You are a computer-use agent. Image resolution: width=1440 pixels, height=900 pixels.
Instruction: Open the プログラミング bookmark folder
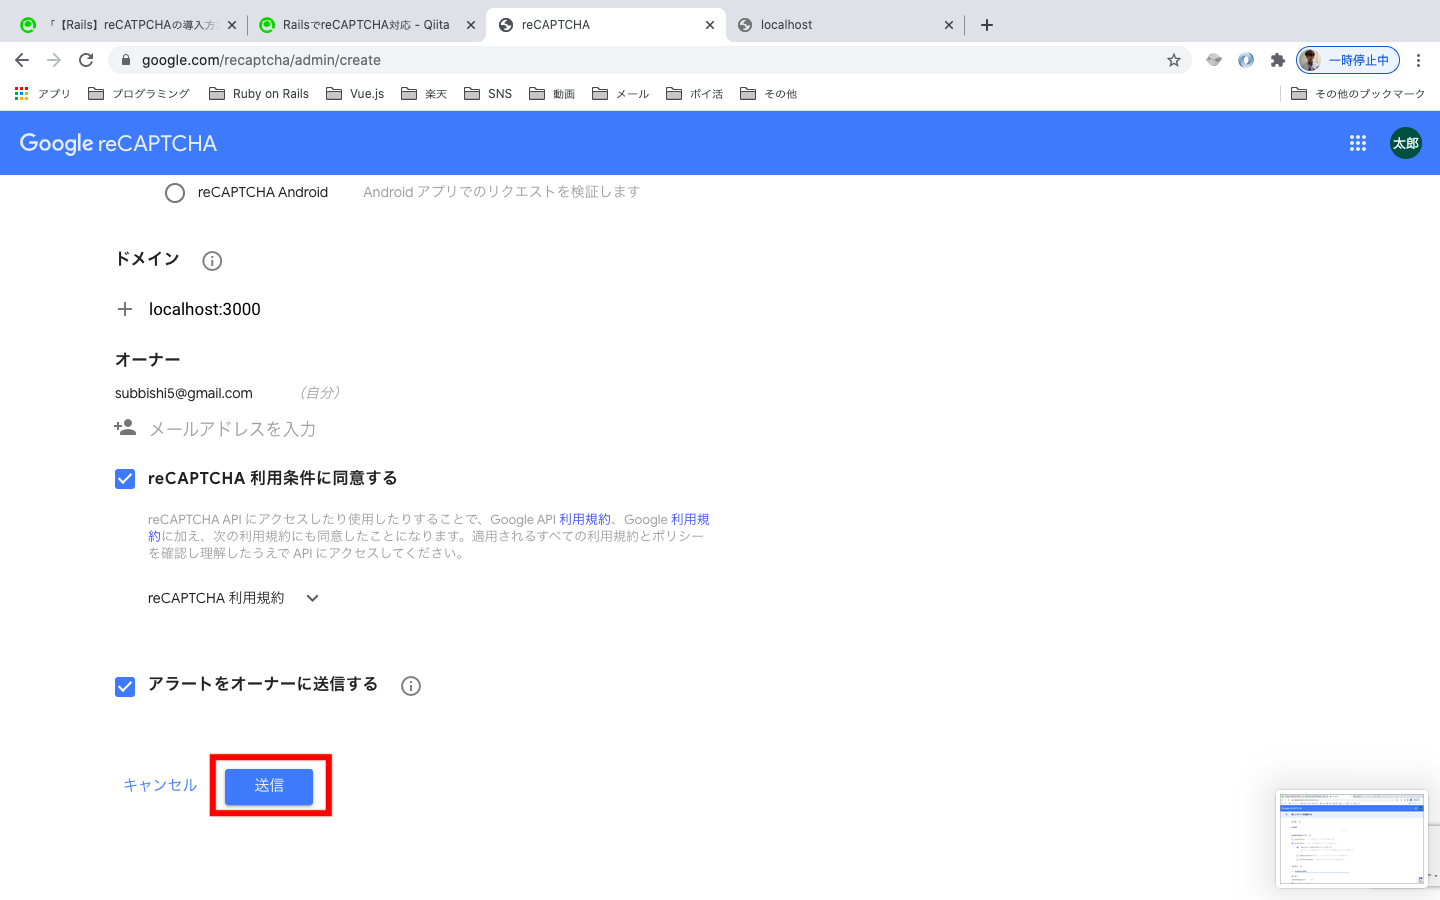pyautogui.click(x=139, y=94)
